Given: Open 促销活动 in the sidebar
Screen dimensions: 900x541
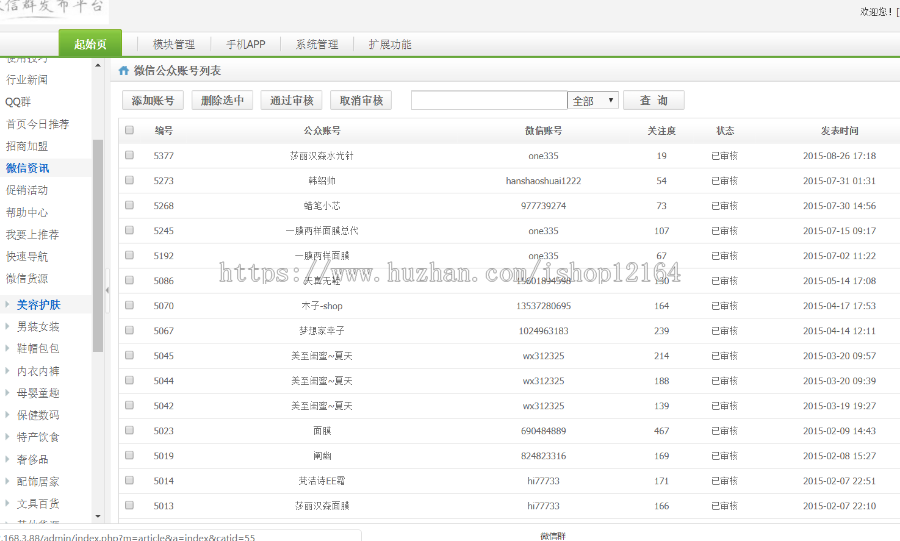Looking at the screenshot, I should (x=27, y=190).
